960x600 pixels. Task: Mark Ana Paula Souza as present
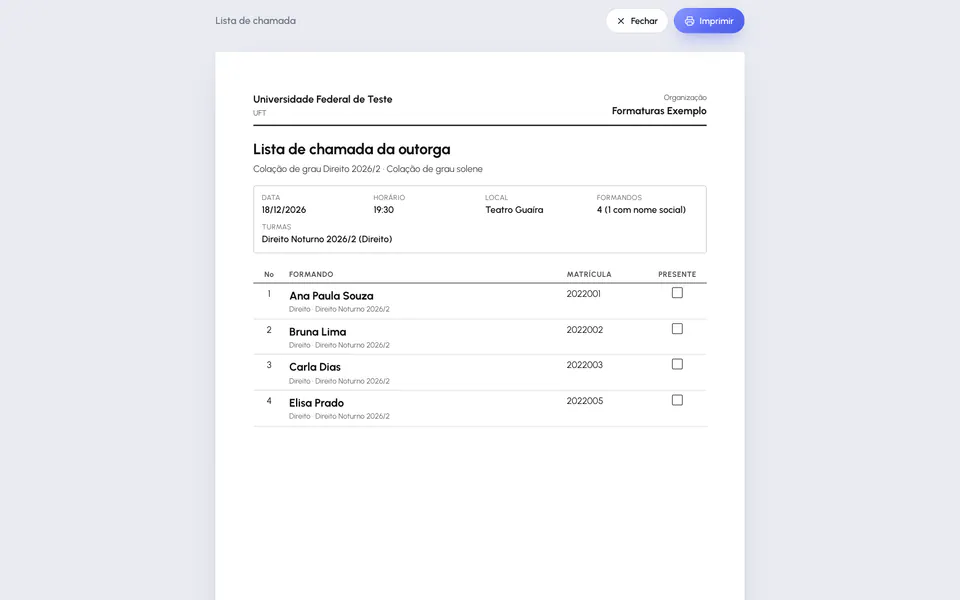click(x=677, y=293)
